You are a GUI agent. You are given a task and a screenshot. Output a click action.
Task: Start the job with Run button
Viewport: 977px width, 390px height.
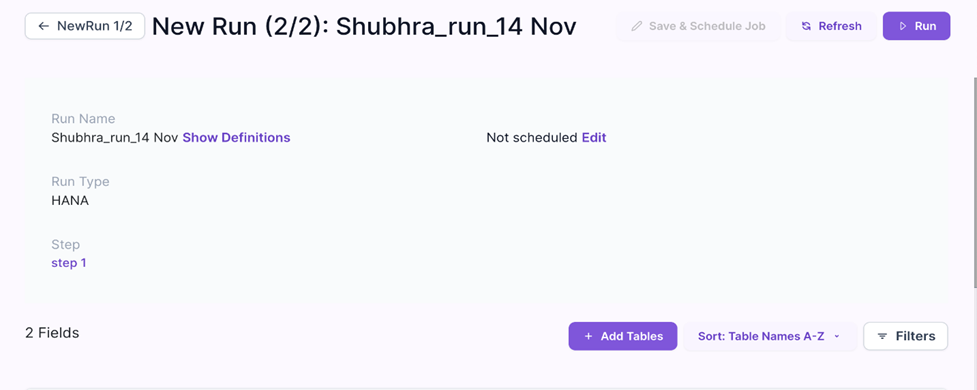click(x=917, y=26)
